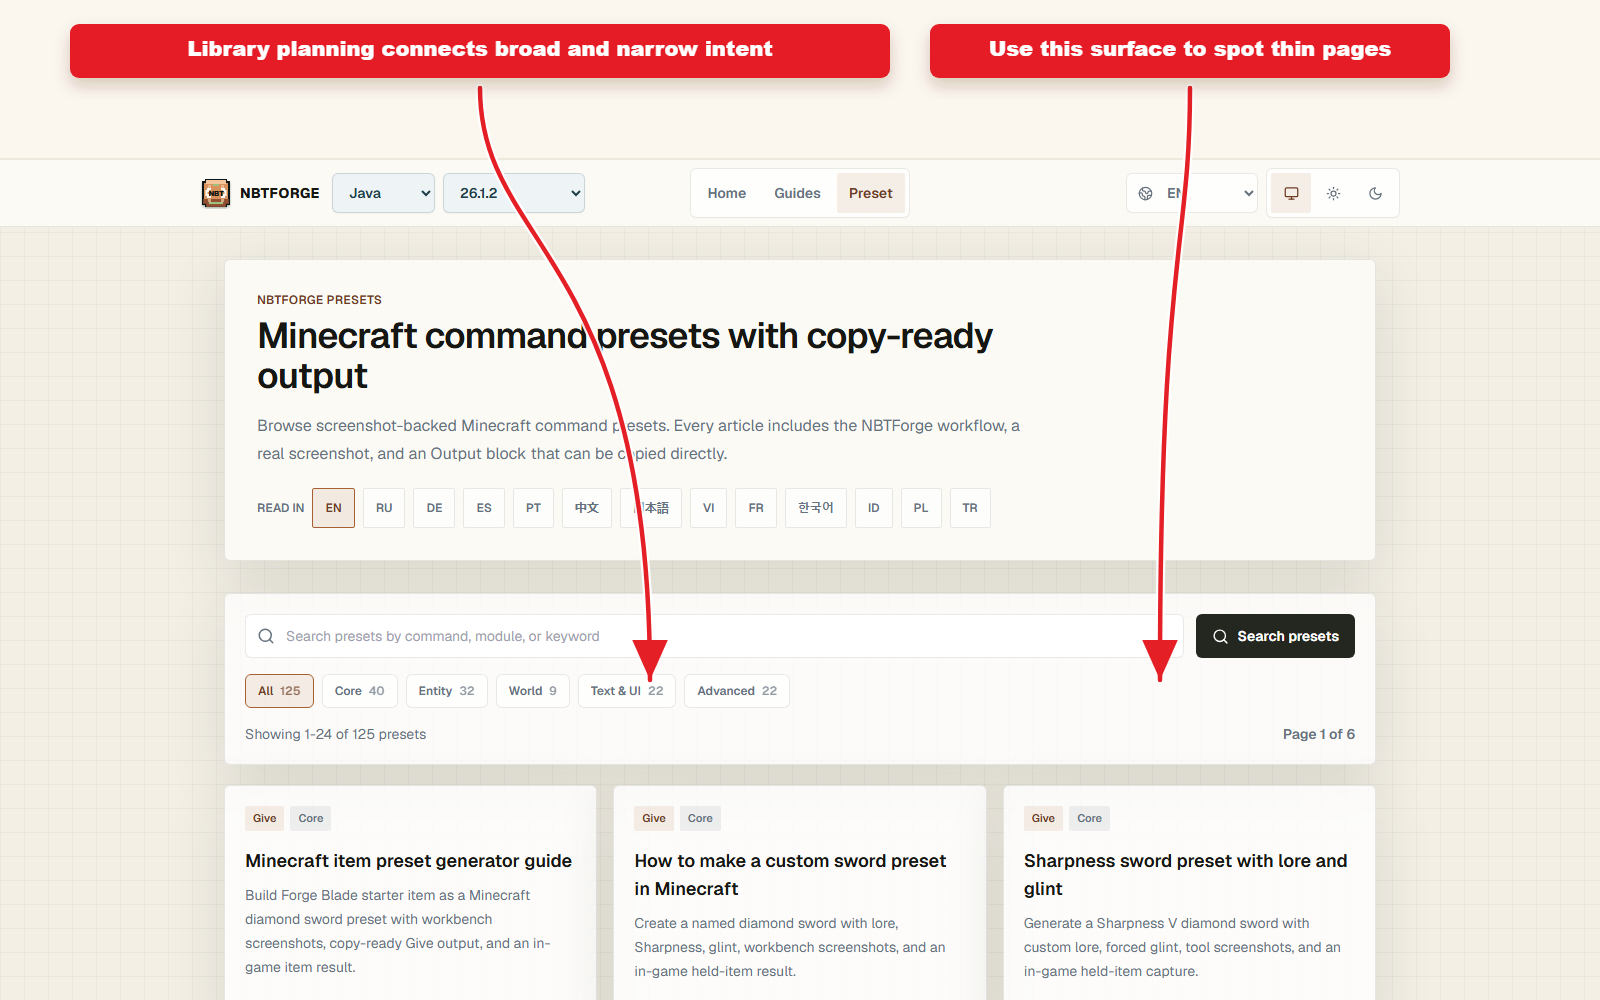
Task: Click 'READ IN' label
Action: 281,508
